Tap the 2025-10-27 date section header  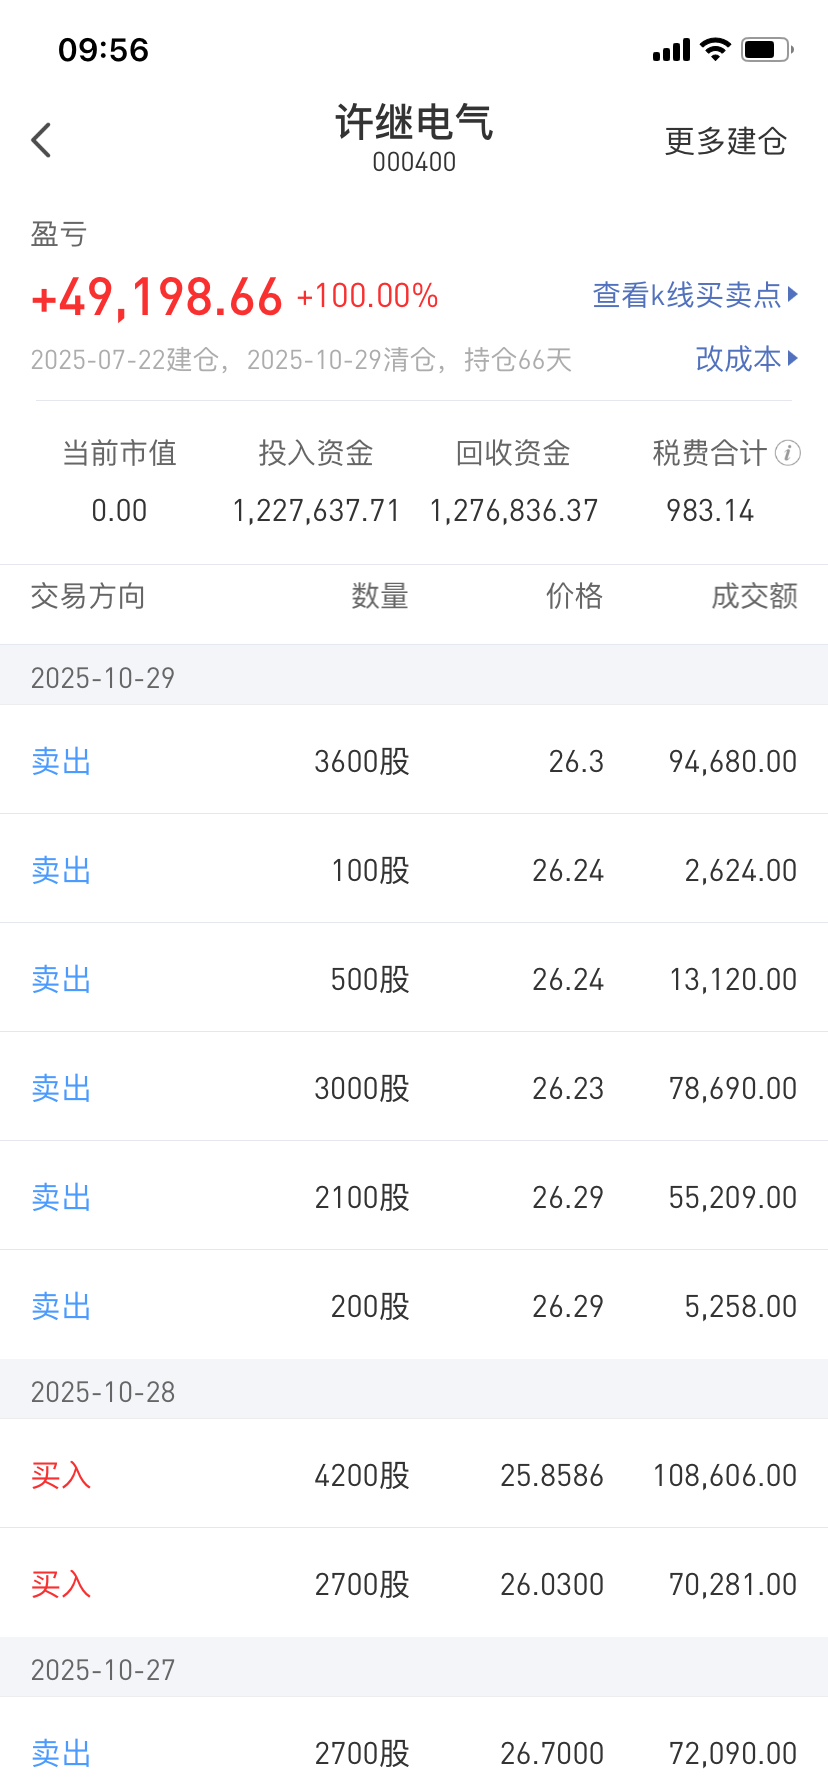click(414, 1669)
